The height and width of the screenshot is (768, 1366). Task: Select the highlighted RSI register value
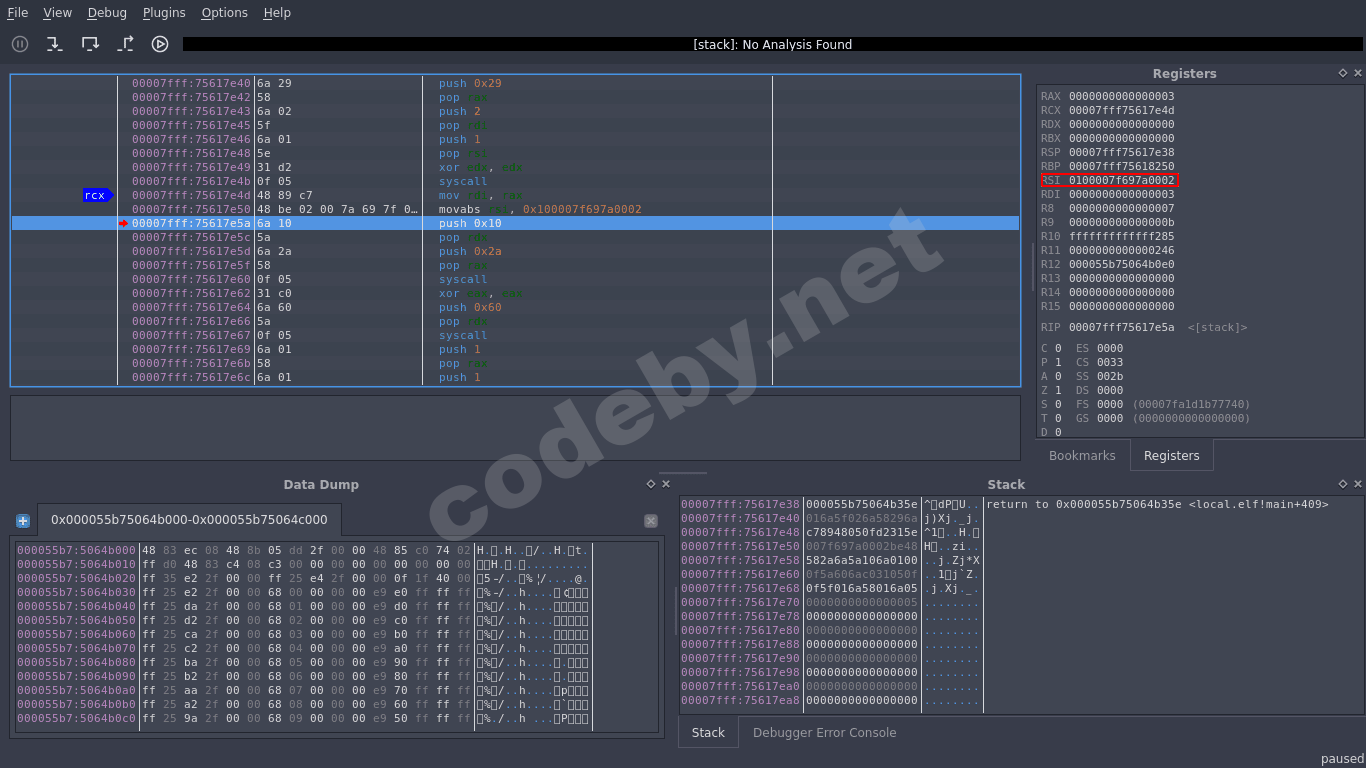click(x=1121, y=181)
